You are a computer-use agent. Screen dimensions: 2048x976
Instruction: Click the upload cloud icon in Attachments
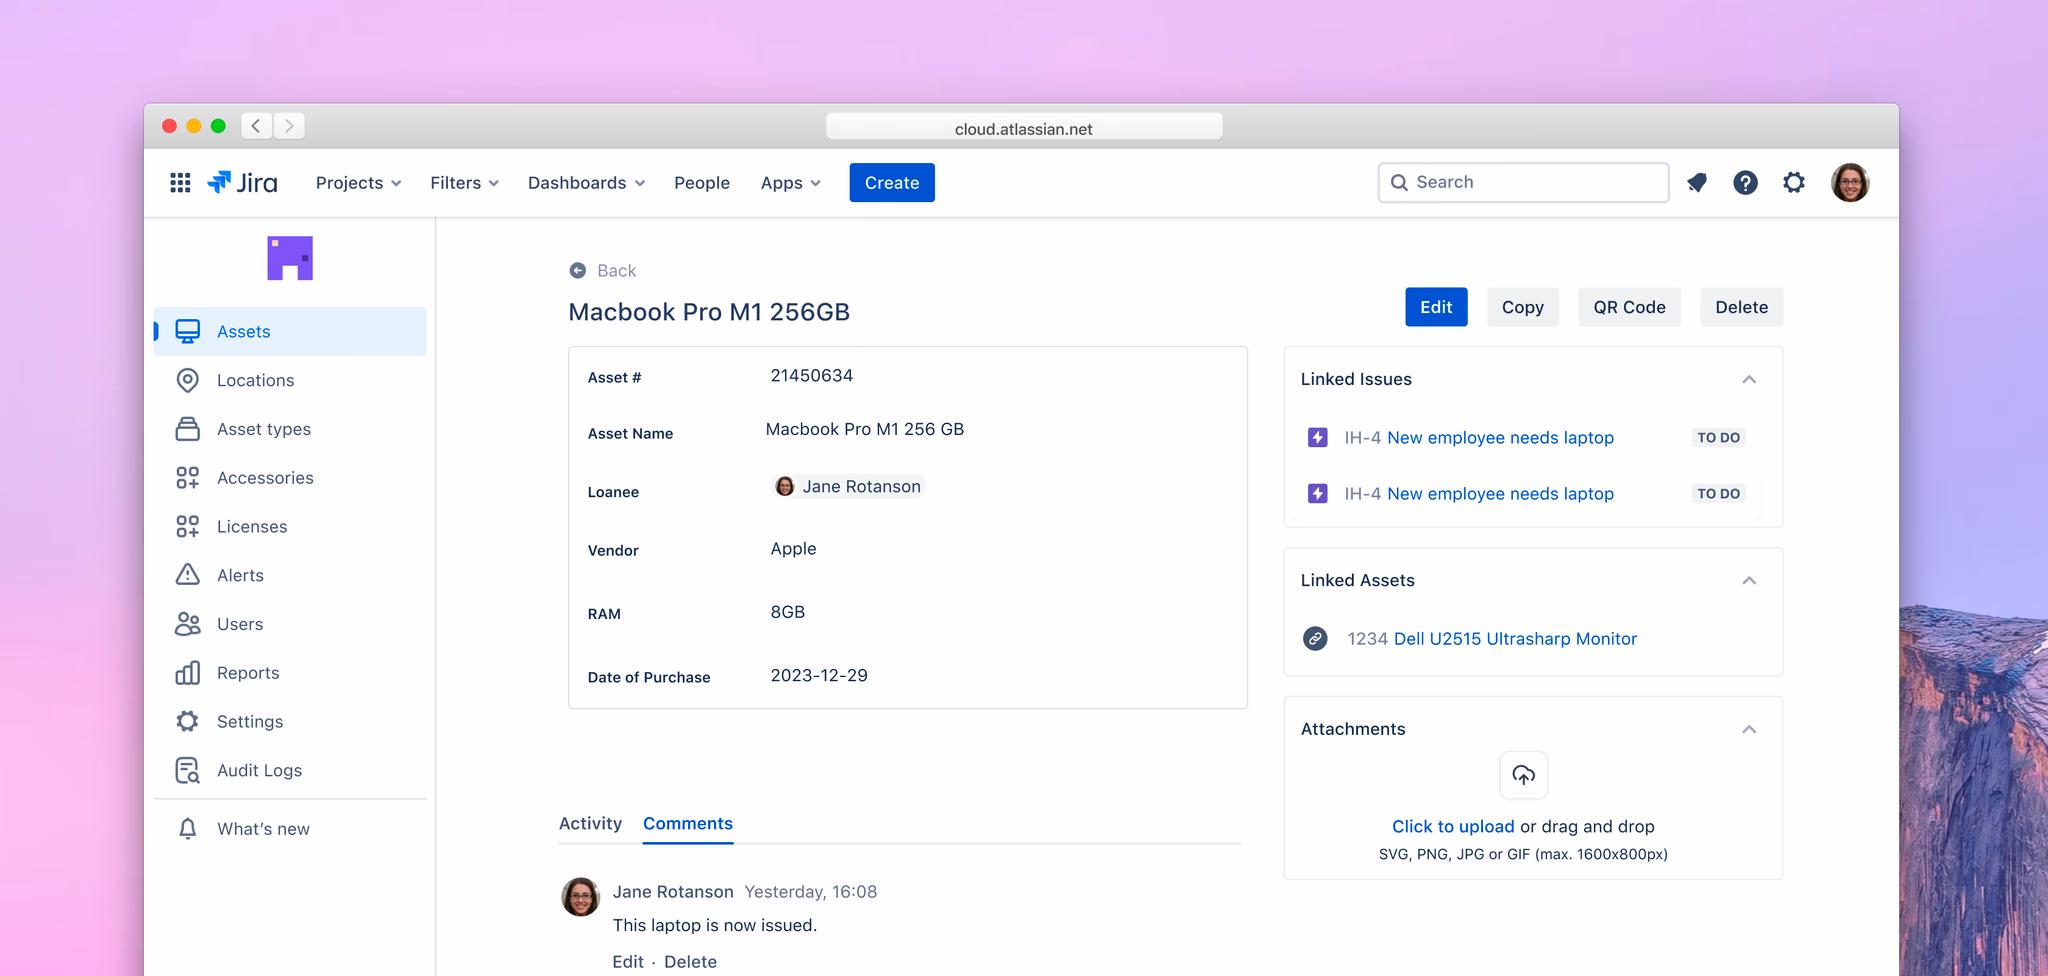pos(1523,775)
